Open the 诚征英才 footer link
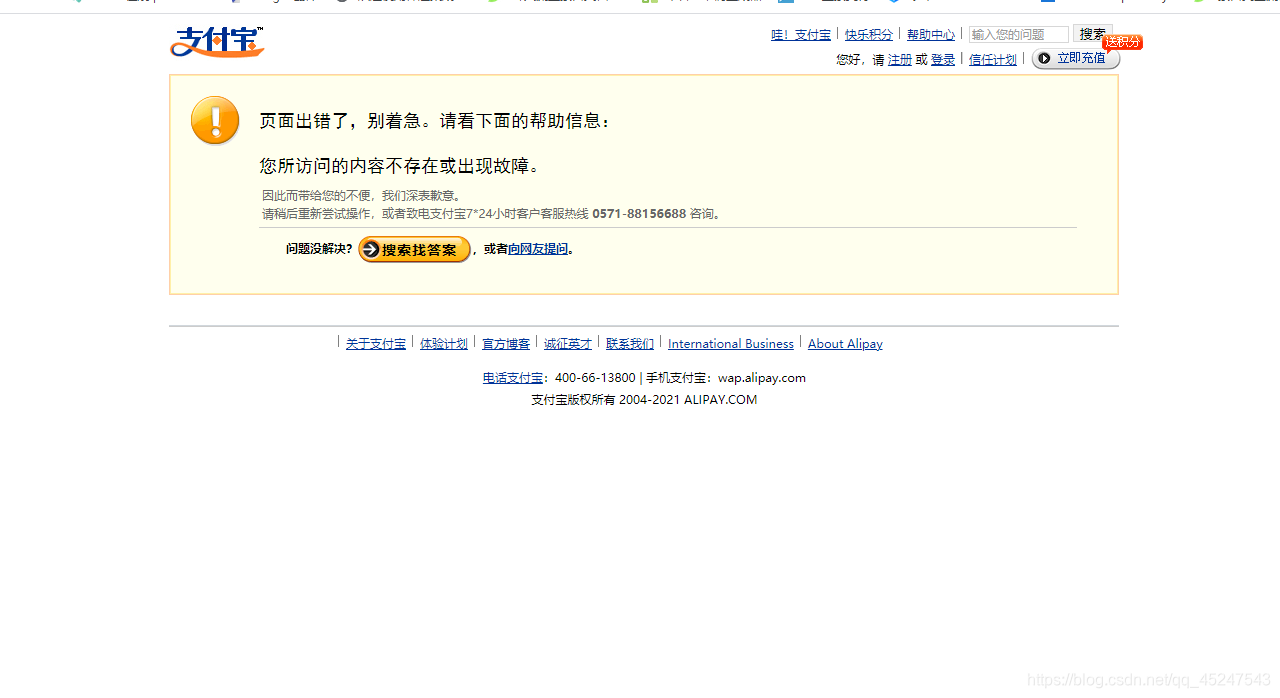 (x=568, y=344)
